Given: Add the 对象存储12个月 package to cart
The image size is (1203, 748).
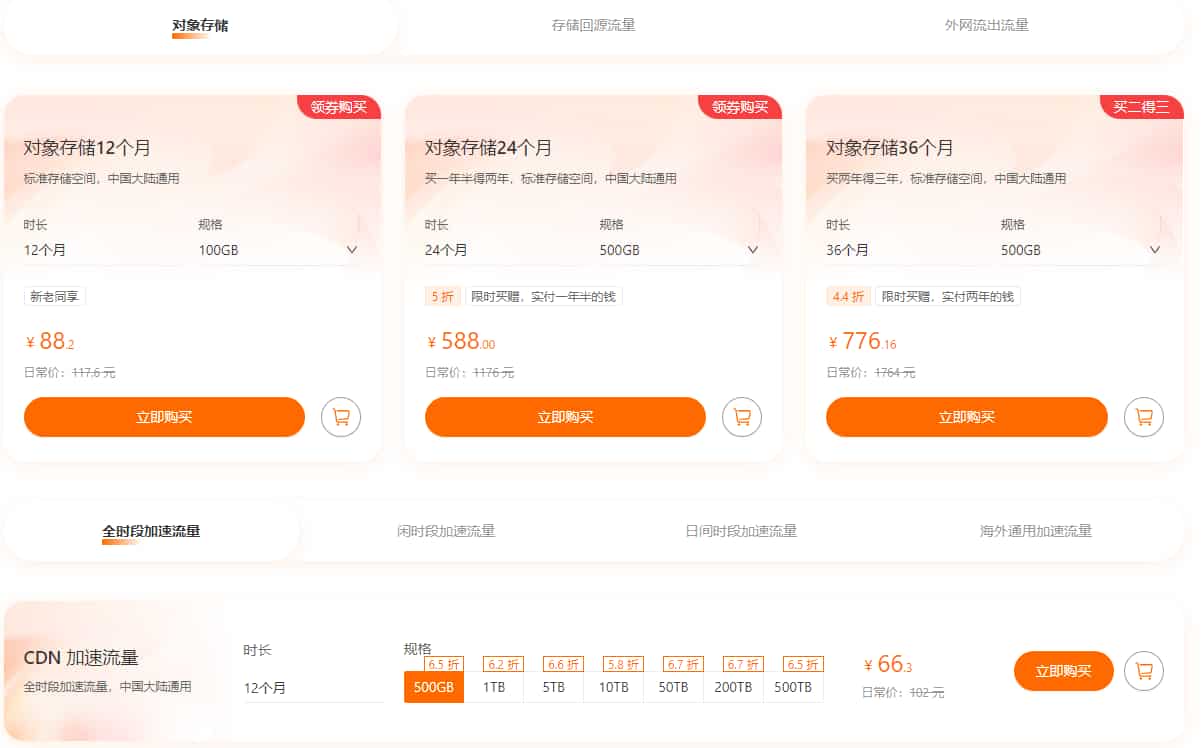Looking at the screenshot, I should 340,417.
